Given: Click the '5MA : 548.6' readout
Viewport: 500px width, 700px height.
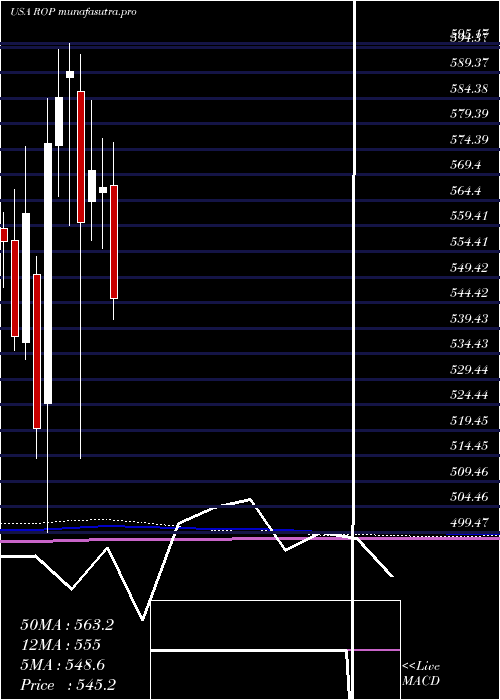Looking at the screenshot, I should click(x=62, y=665).
